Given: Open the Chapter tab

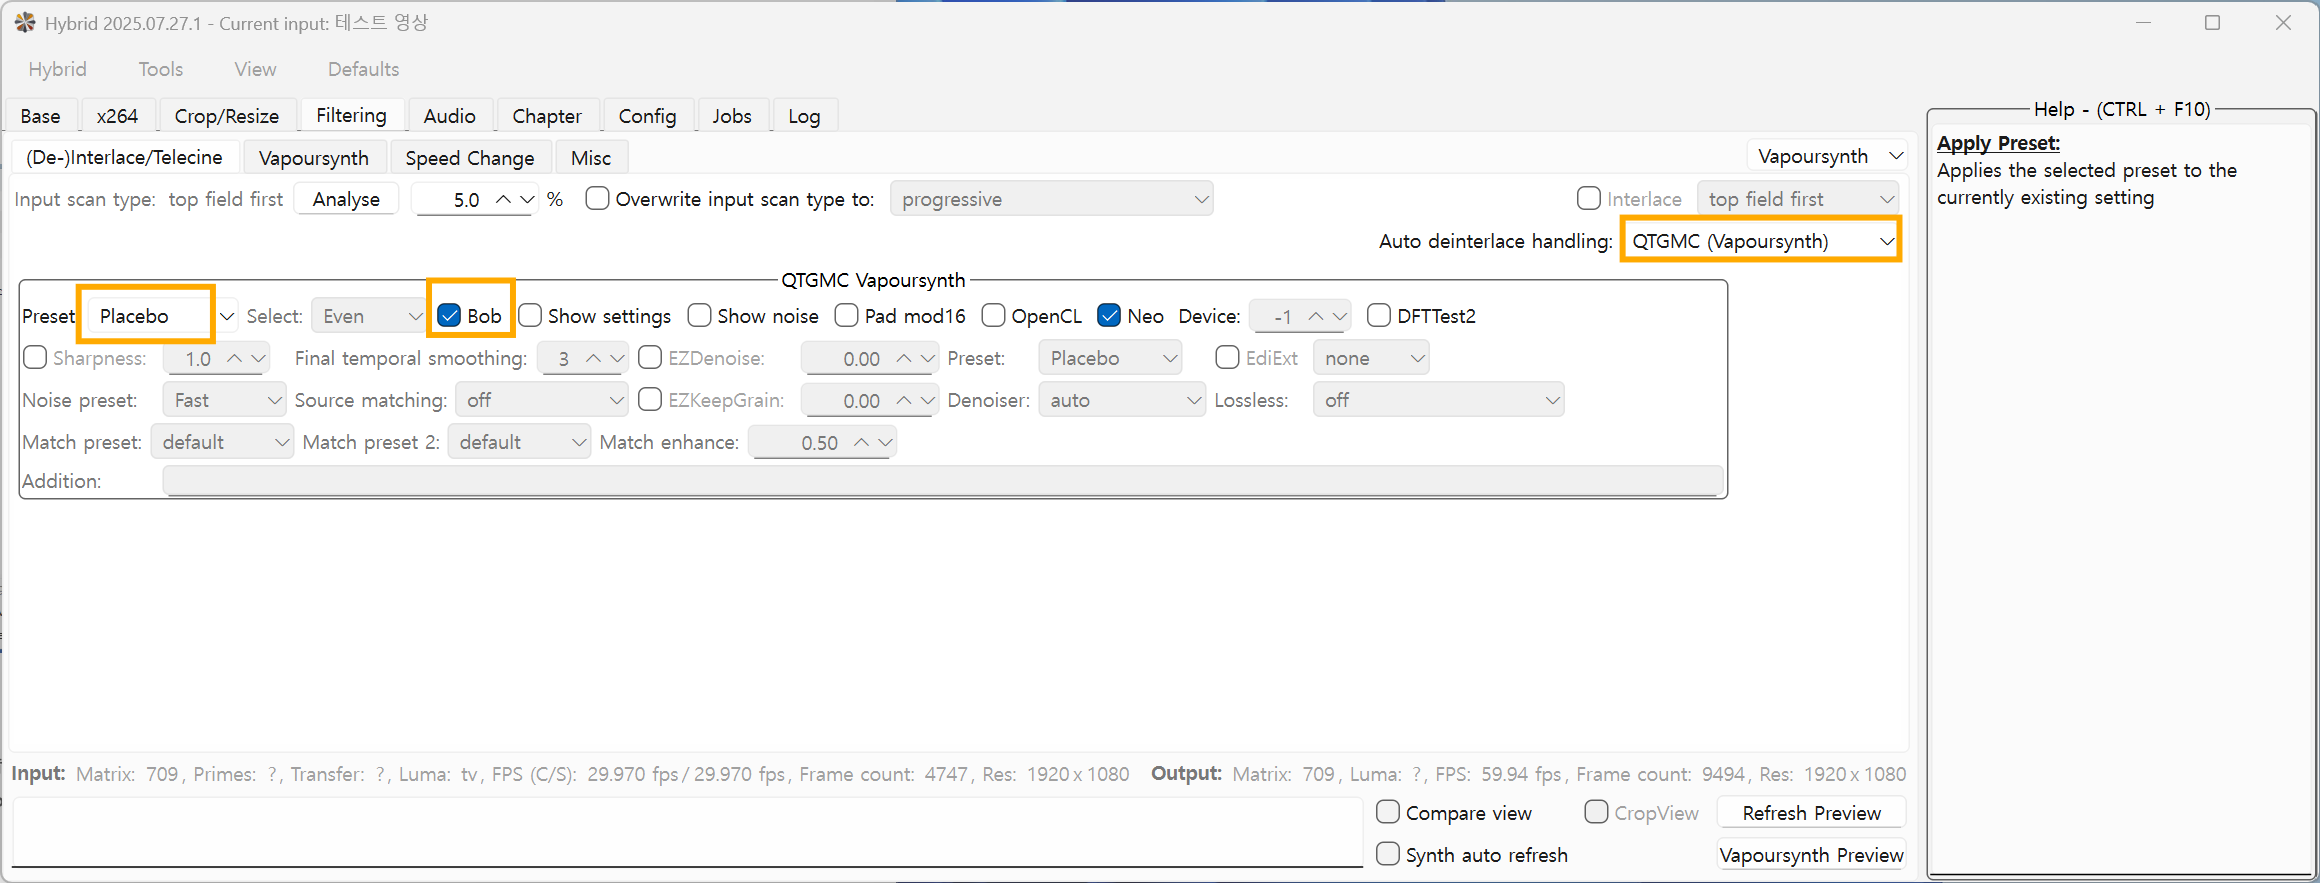Looking at the screenshot, I should coord(547,116).
